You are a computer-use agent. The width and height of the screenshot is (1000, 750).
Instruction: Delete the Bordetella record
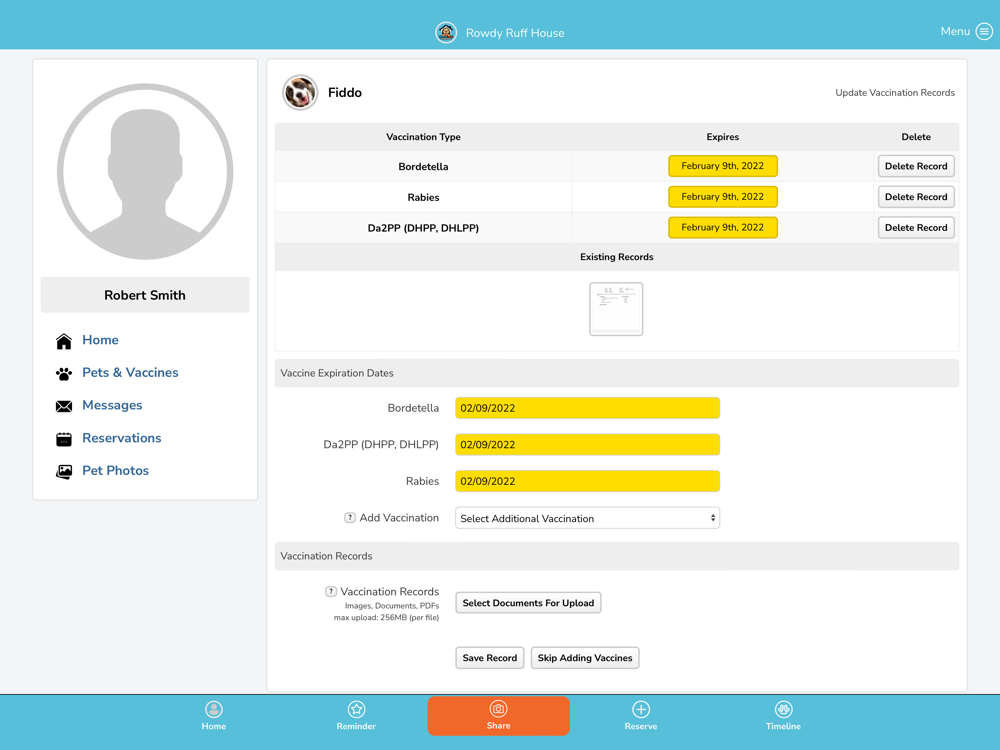916,166
